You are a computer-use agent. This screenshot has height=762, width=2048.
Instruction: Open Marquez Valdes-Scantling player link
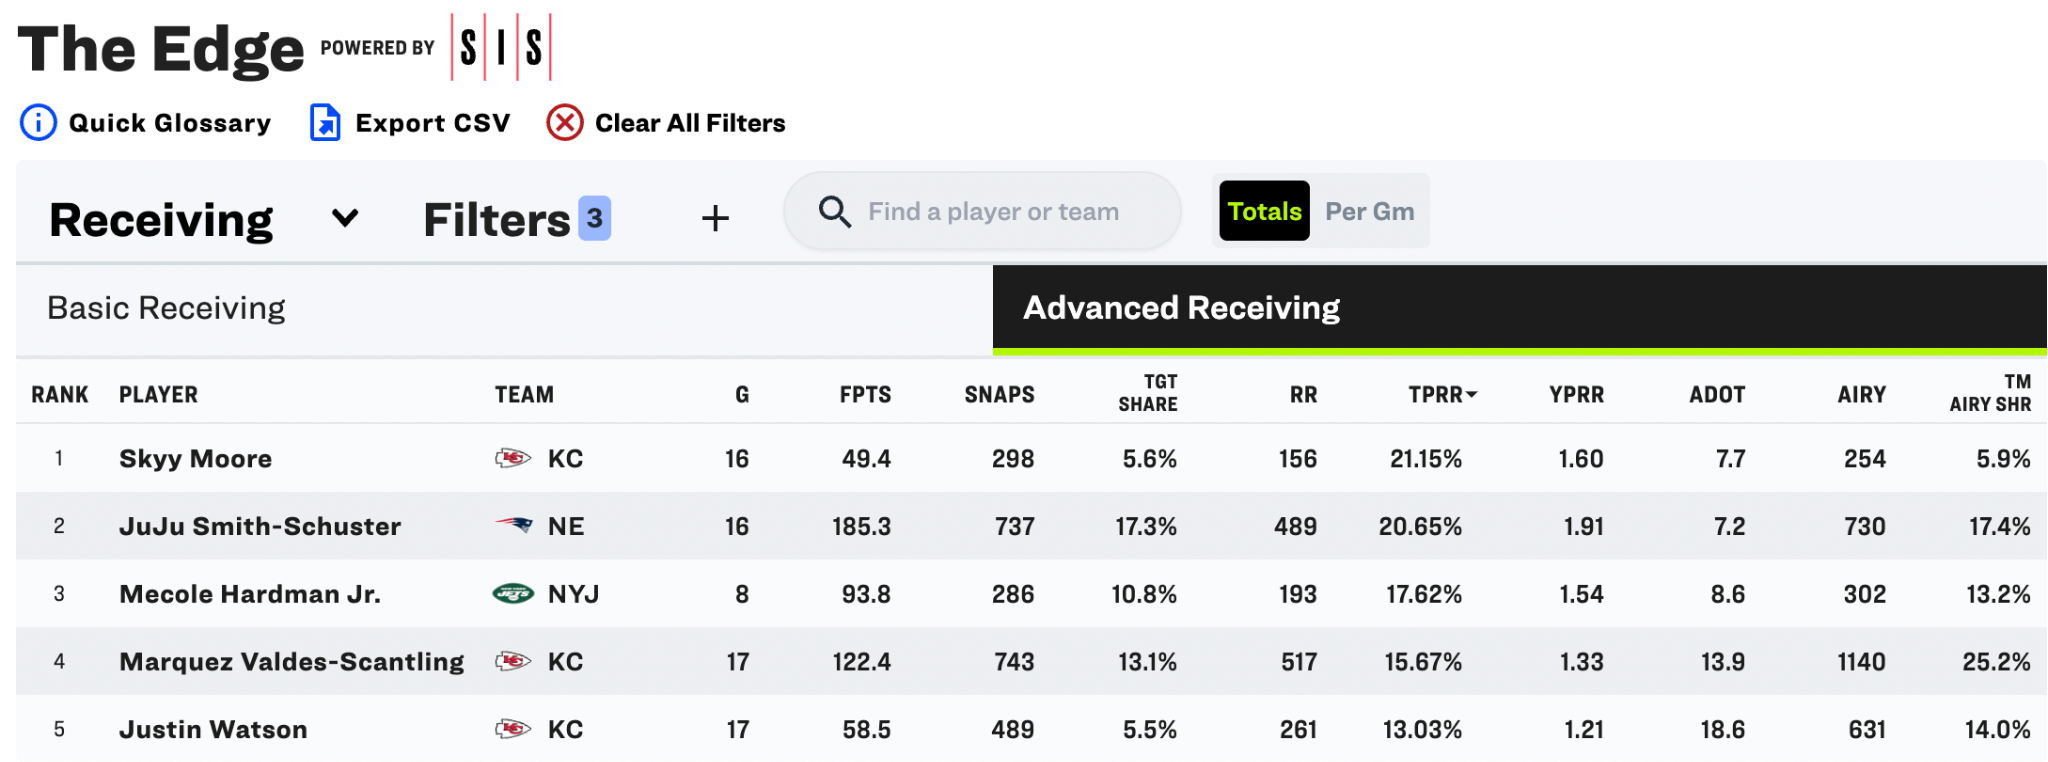point(292,661)
